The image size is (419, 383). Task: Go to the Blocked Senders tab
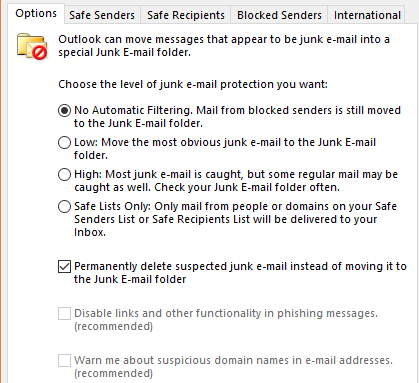click(x=279, y=15)
